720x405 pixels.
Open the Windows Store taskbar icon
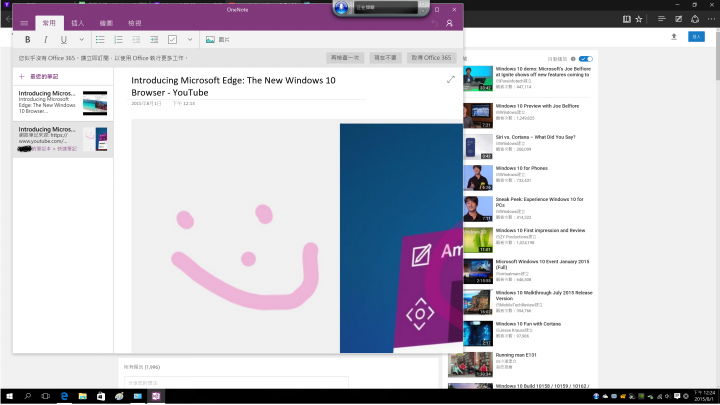click(101, 396)
